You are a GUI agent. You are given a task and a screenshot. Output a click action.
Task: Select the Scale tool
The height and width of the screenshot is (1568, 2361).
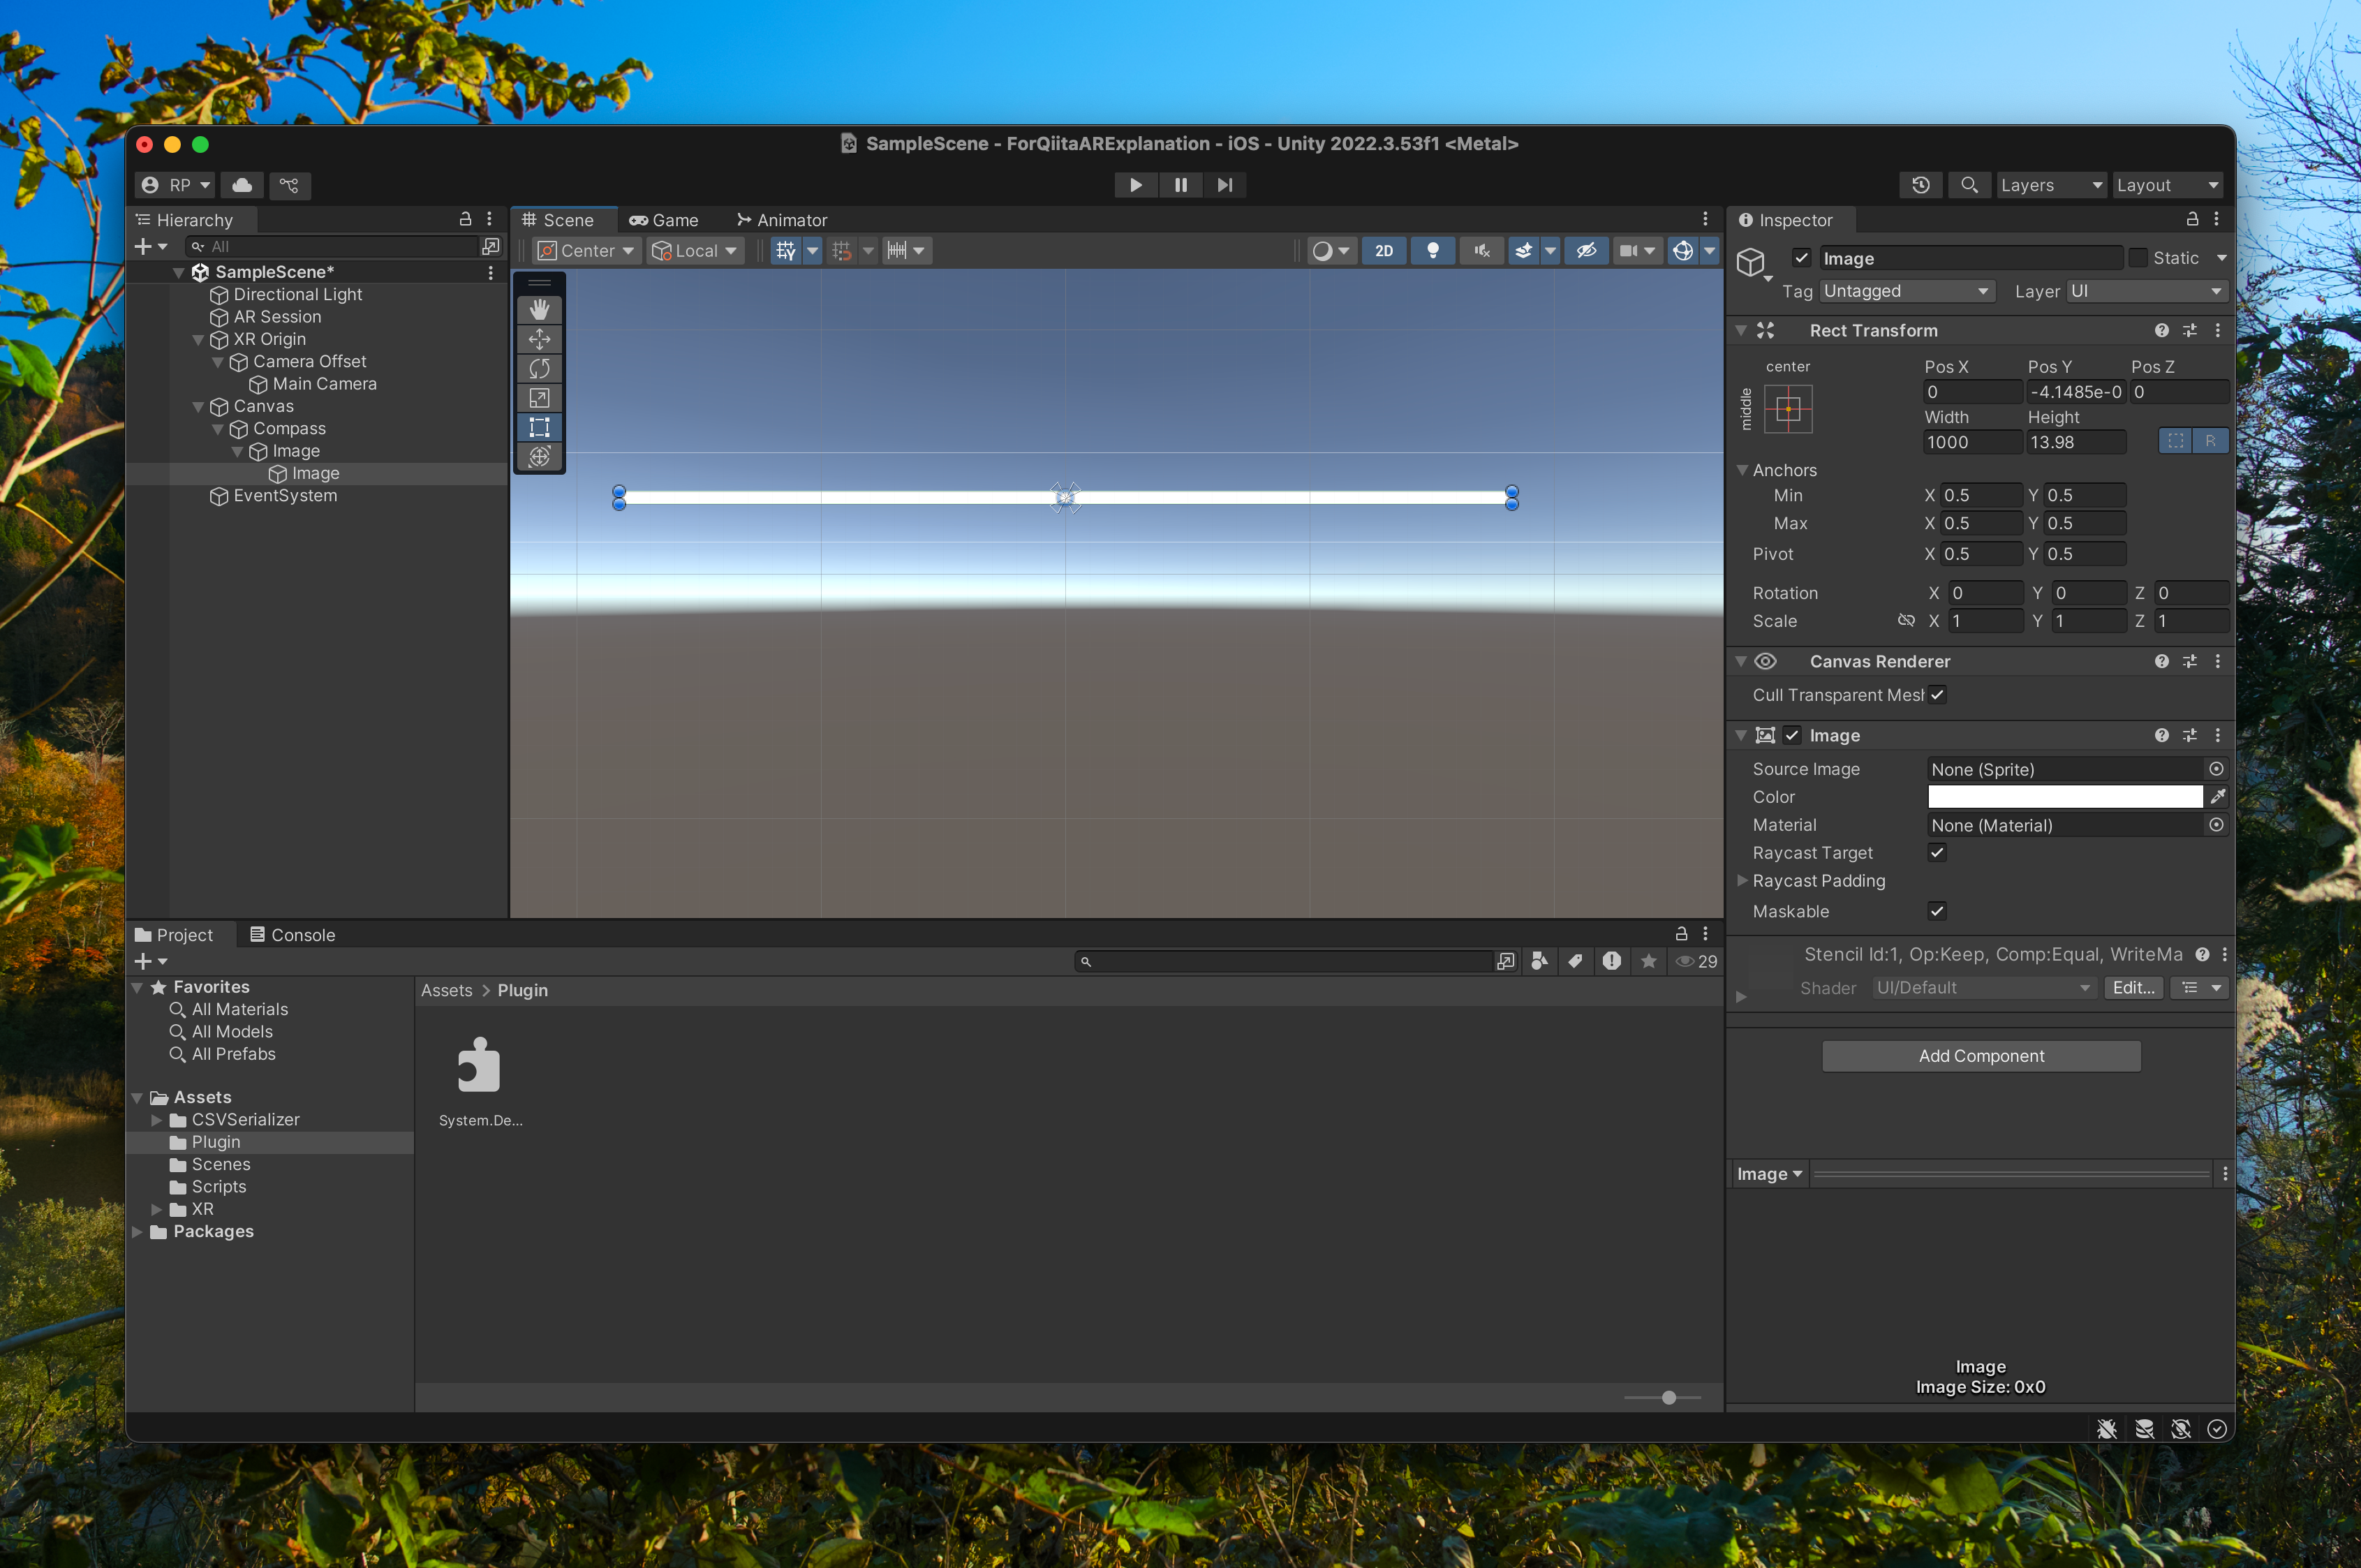(539, 398)
